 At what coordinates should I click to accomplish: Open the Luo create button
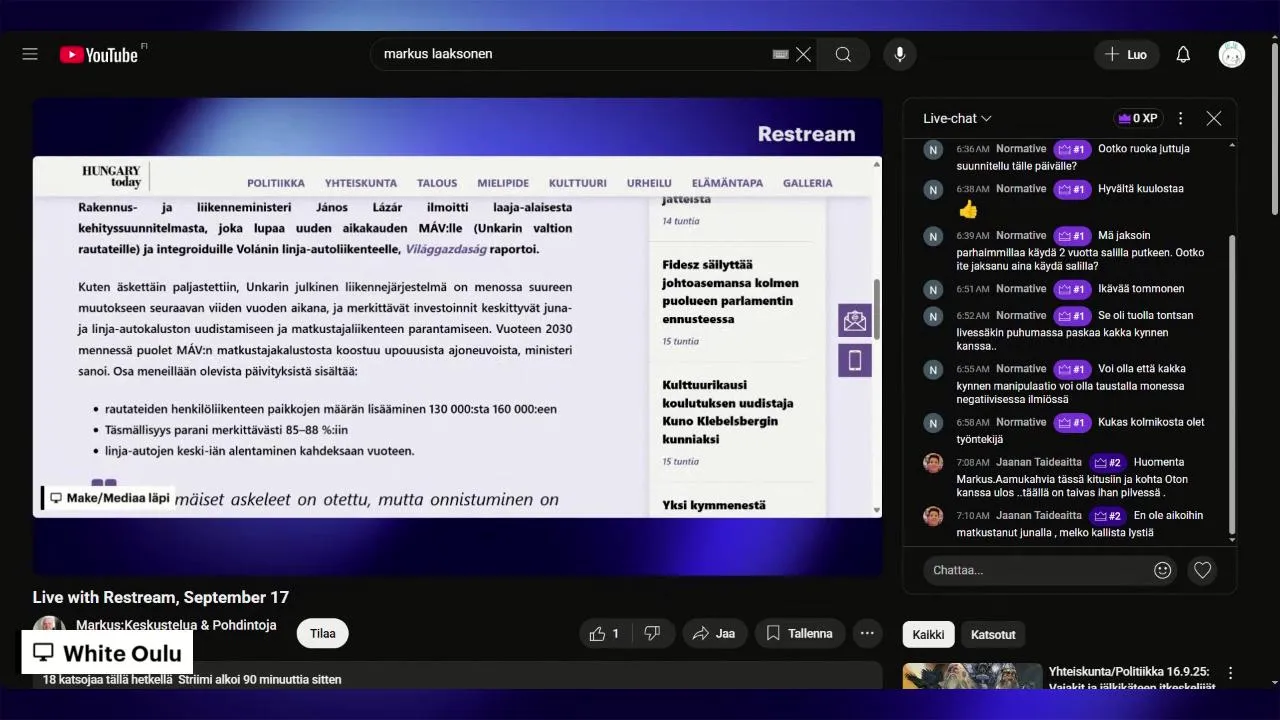pyautogui.click(x=1126, y=54)
